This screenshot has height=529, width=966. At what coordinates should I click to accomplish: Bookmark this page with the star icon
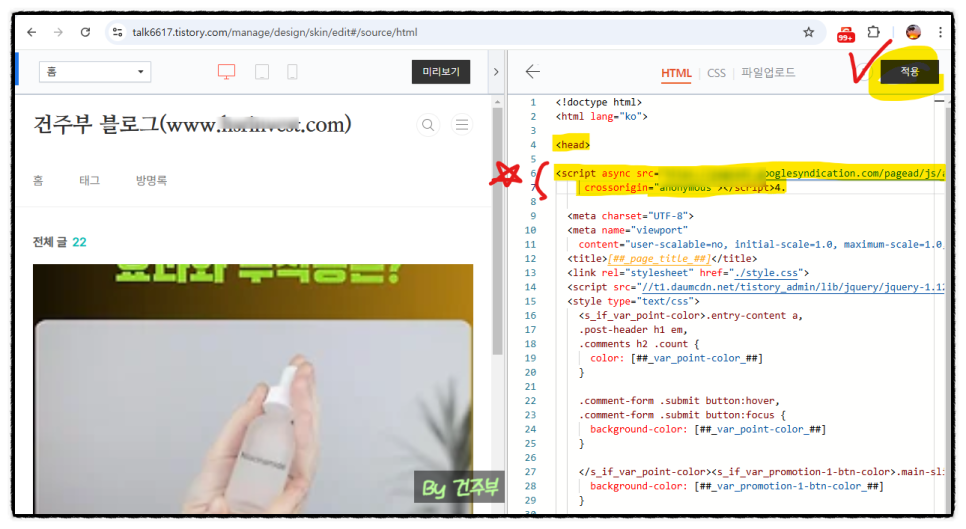pyautogui.click(x=808, y=32)
